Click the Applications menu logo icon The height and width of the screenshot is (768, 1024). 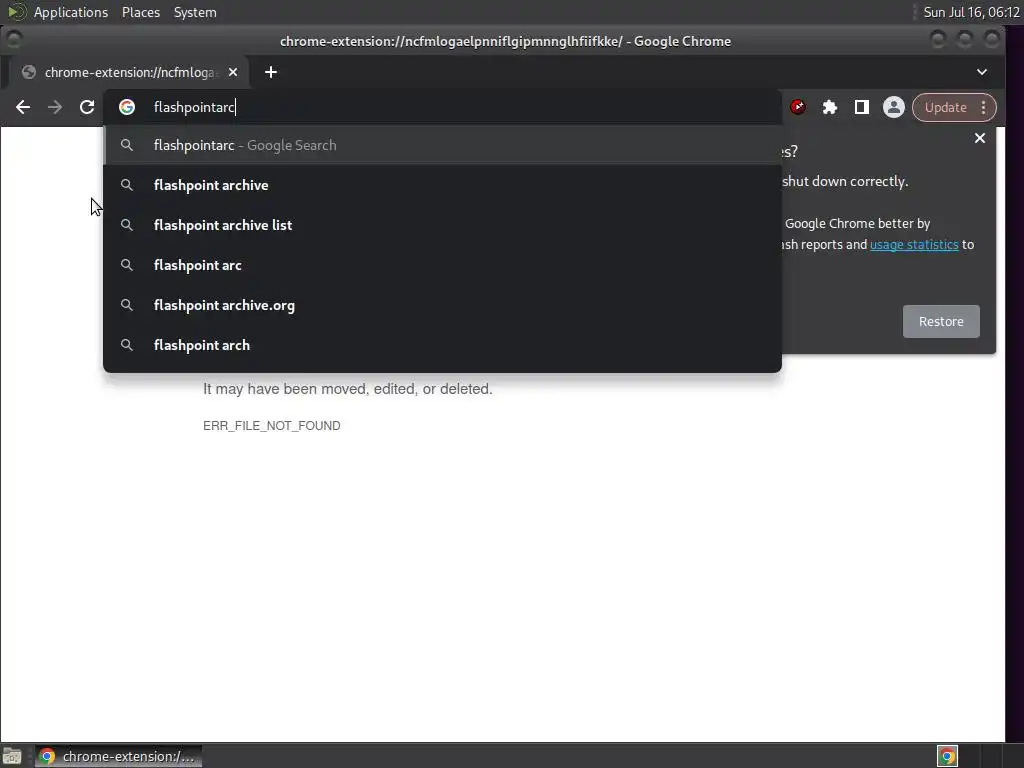16,12
